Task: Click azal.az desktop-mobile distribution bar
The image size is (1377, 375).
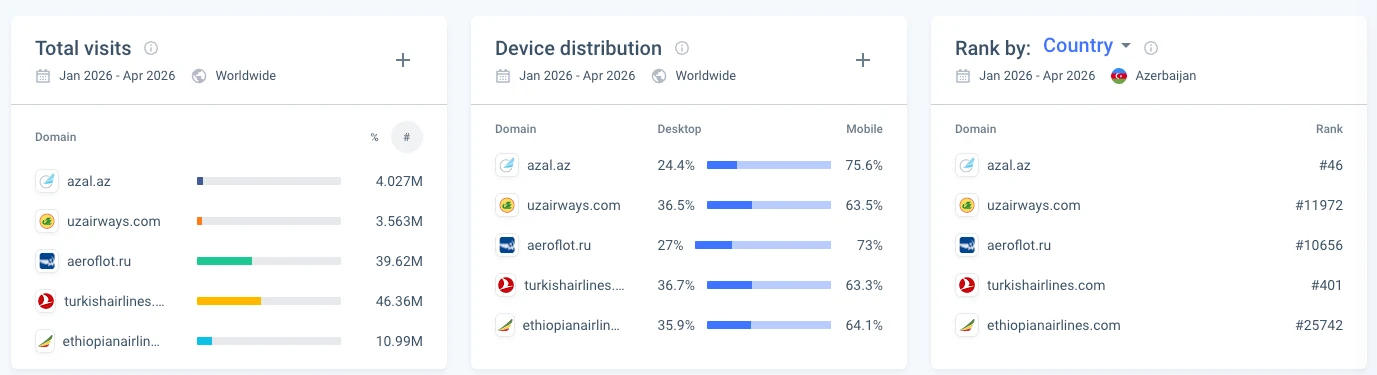Action: [x=769, y=165]
